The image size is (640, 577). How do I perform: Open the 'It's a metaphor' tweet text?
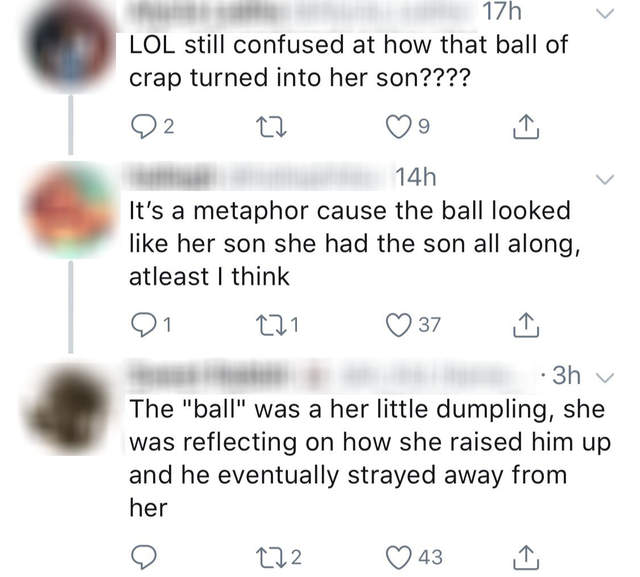[350, 244]
